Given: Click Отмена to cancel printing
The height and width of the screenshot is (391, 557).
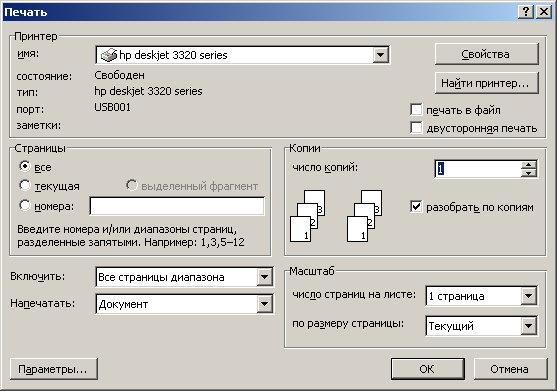Looking at the screenshot, I should (510, 369).
